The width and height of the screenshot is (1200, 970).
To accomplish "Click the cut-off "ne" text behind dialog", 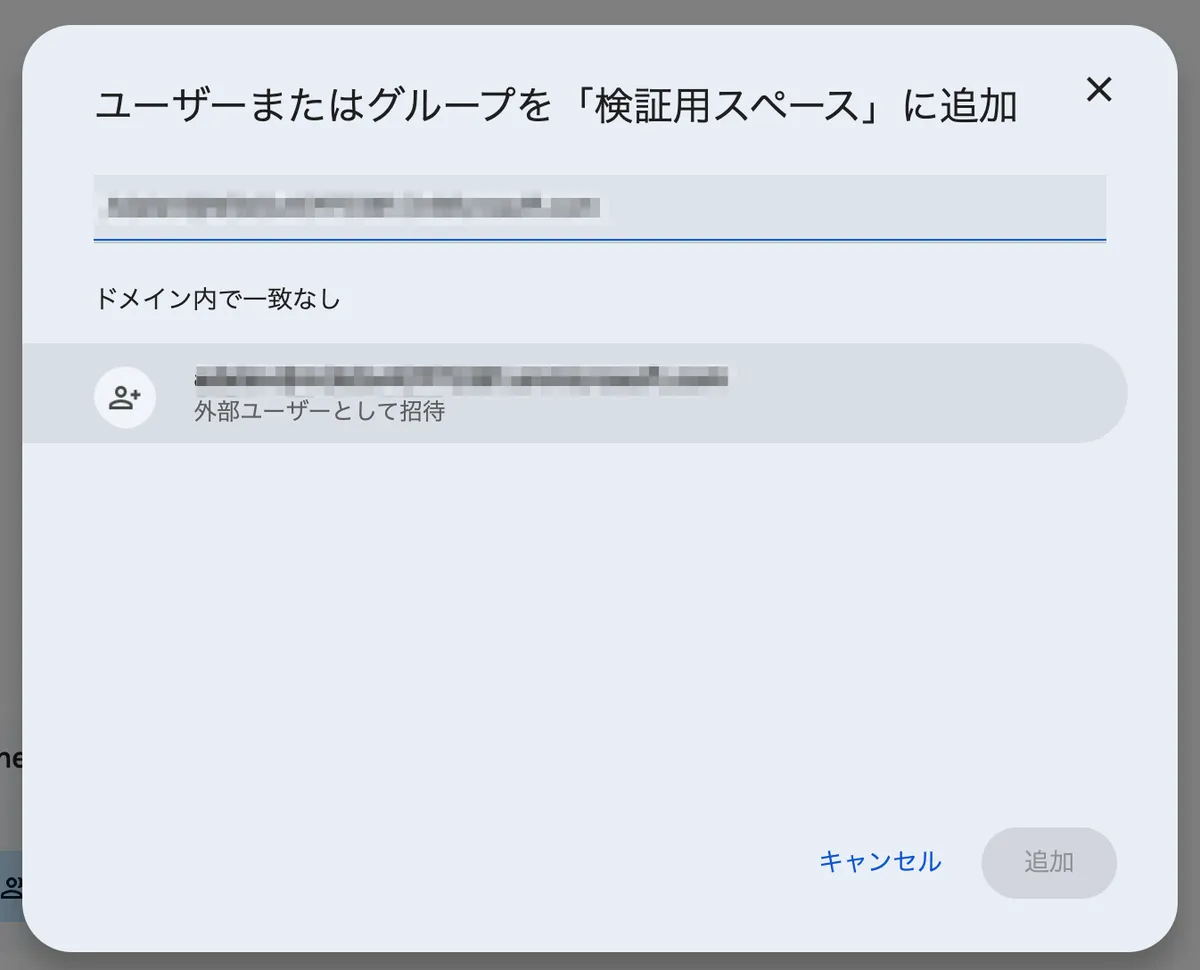I will 10,758.
